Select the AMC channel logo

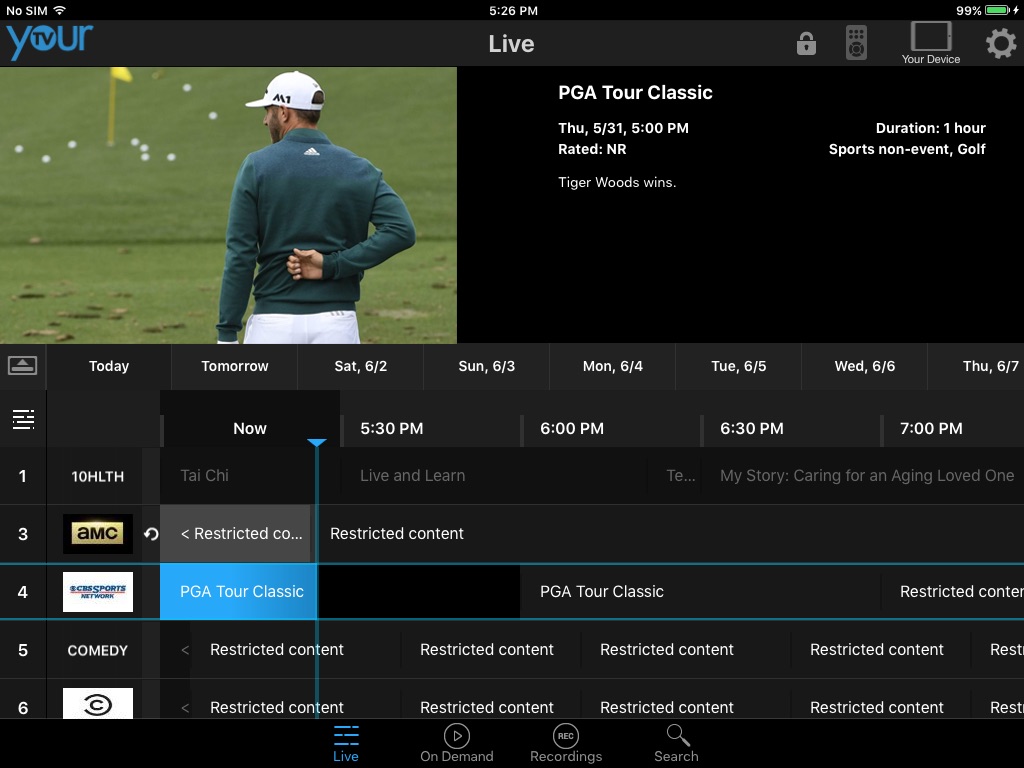tap(98, 534)
